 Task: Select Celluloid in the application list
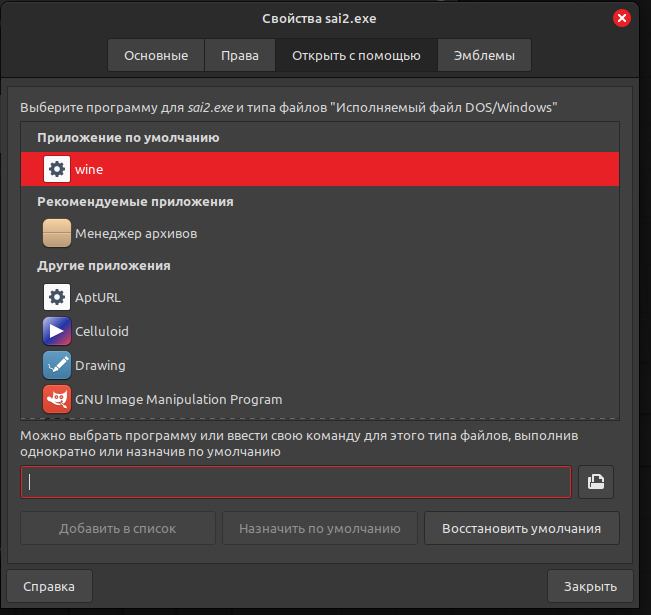click(x=320, y=331)
